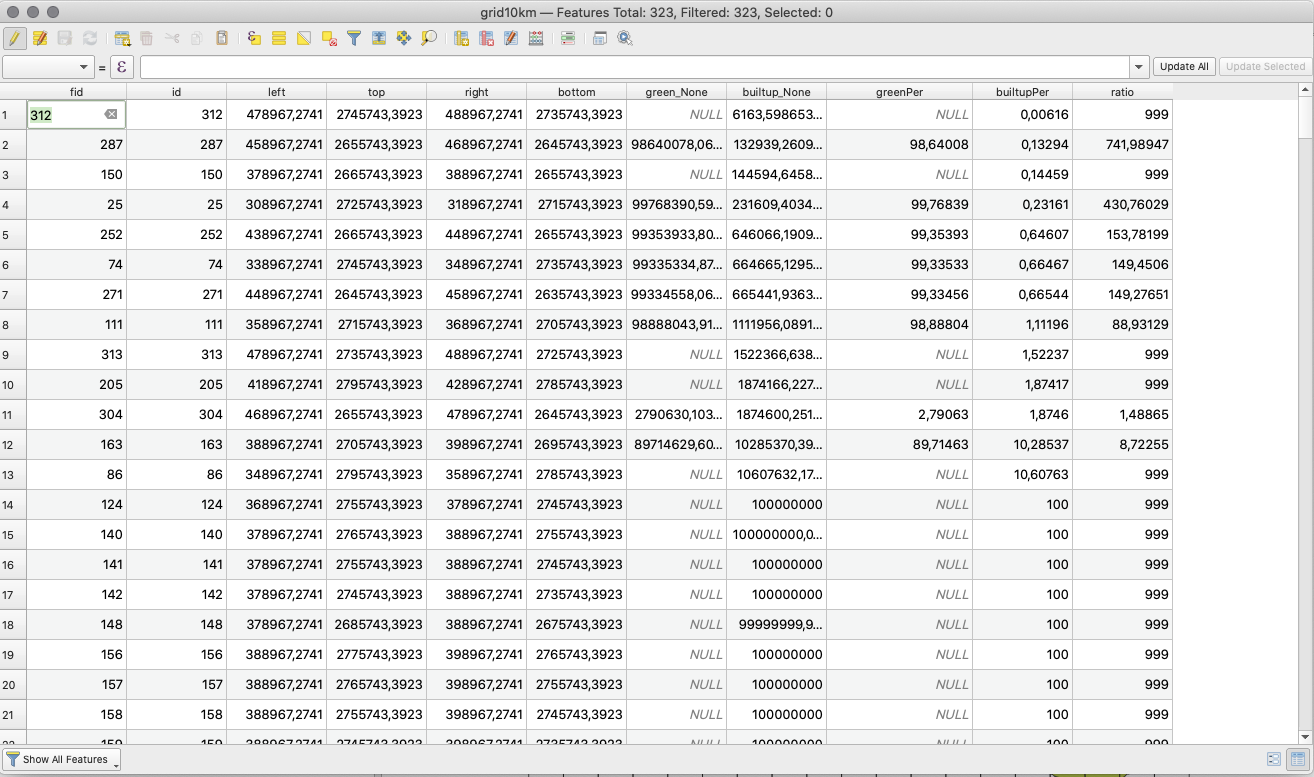Sort by the fid column header
This screenshot has width=1314, height=777.
click(76, 92)
